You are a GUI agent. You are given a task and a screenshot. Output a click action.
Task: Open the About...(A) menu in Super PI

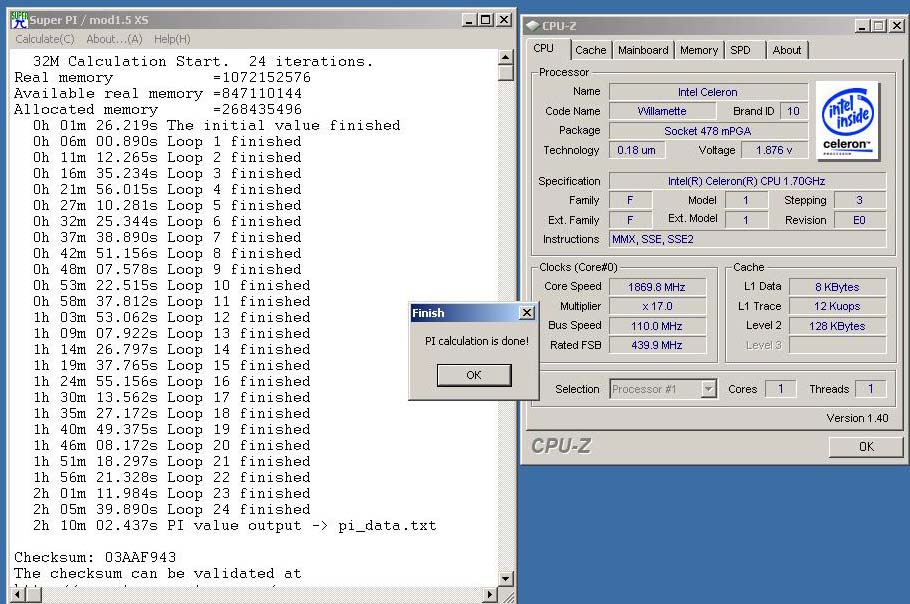pos(114,39)
